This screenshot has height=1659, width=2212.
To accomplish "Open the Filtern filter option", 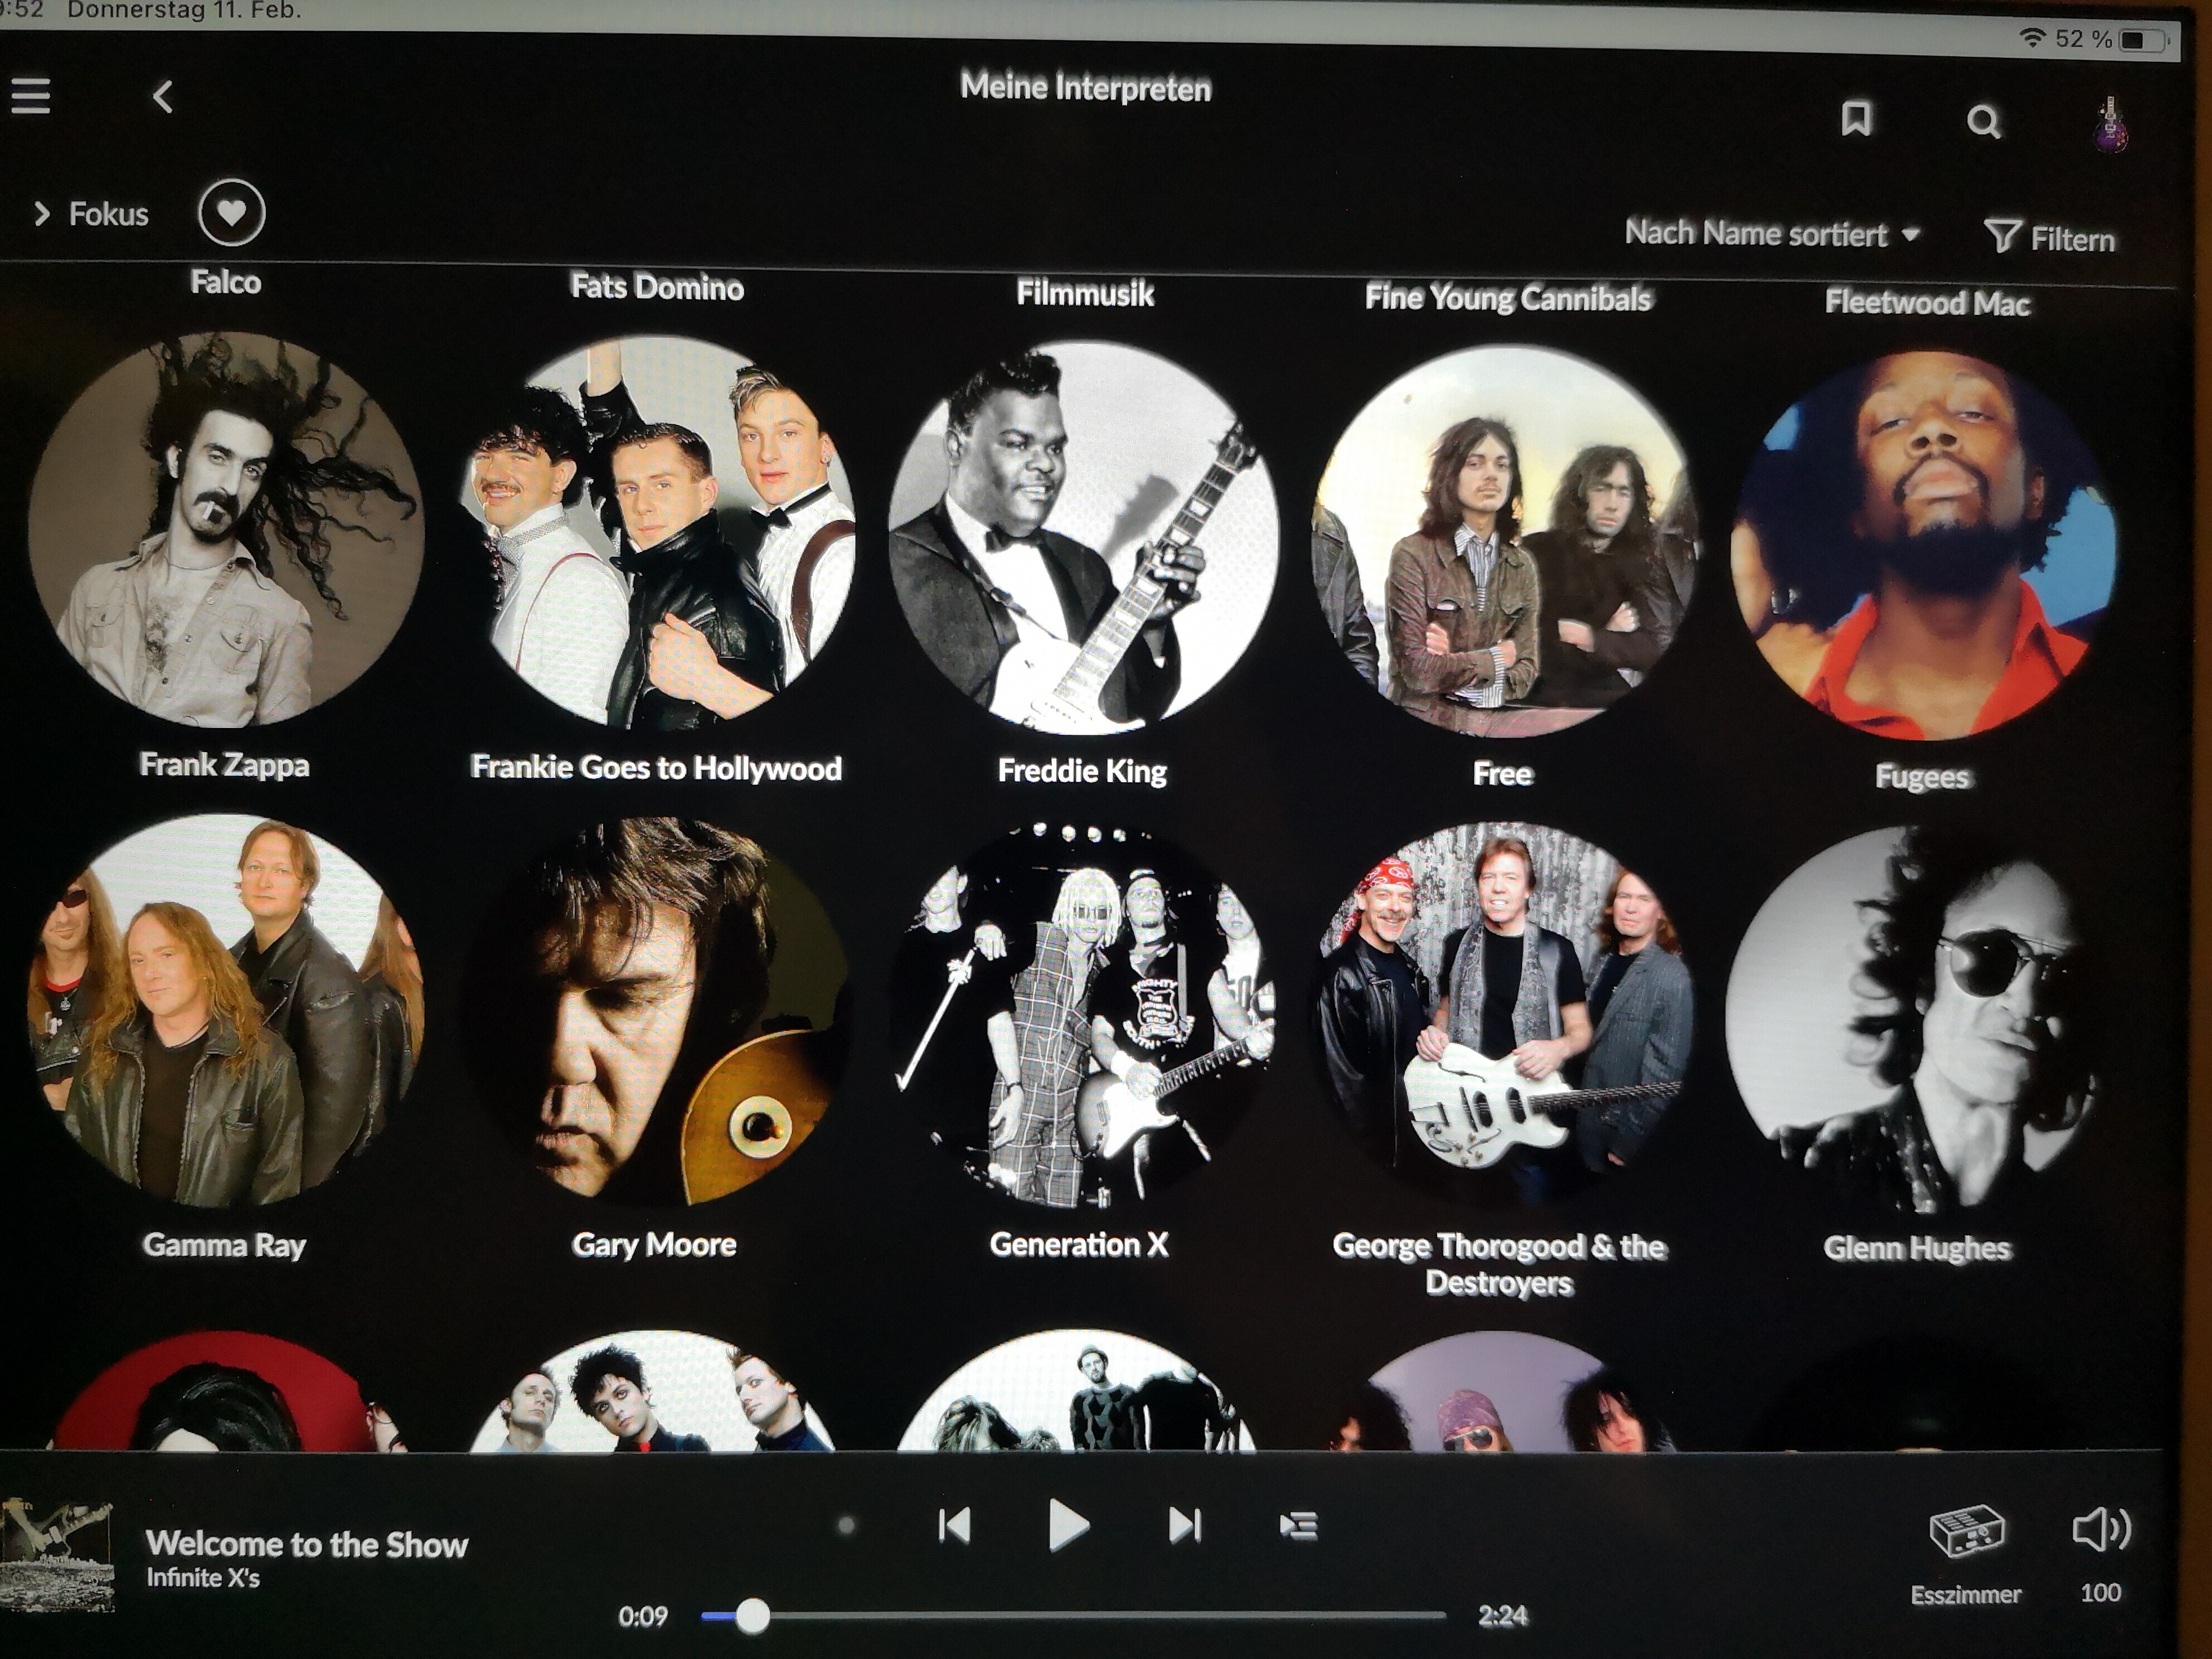I will [x=2050, y=238].
